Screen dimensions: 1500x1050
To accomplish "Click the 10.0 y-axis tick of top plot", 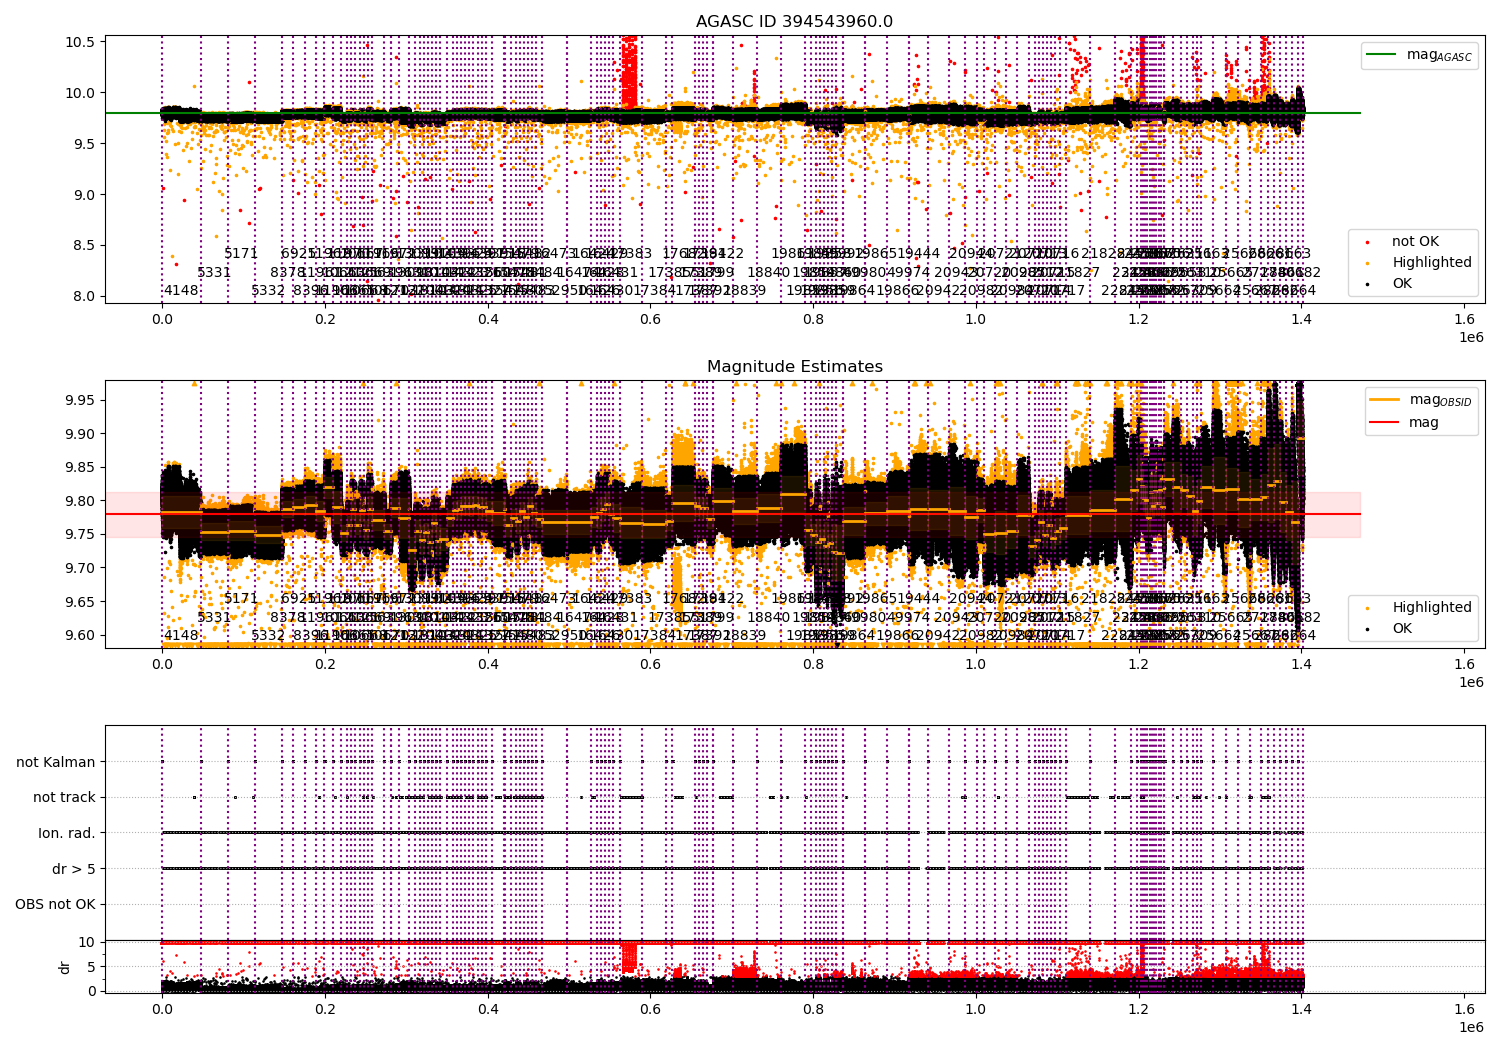I will (x=80, y=93).
